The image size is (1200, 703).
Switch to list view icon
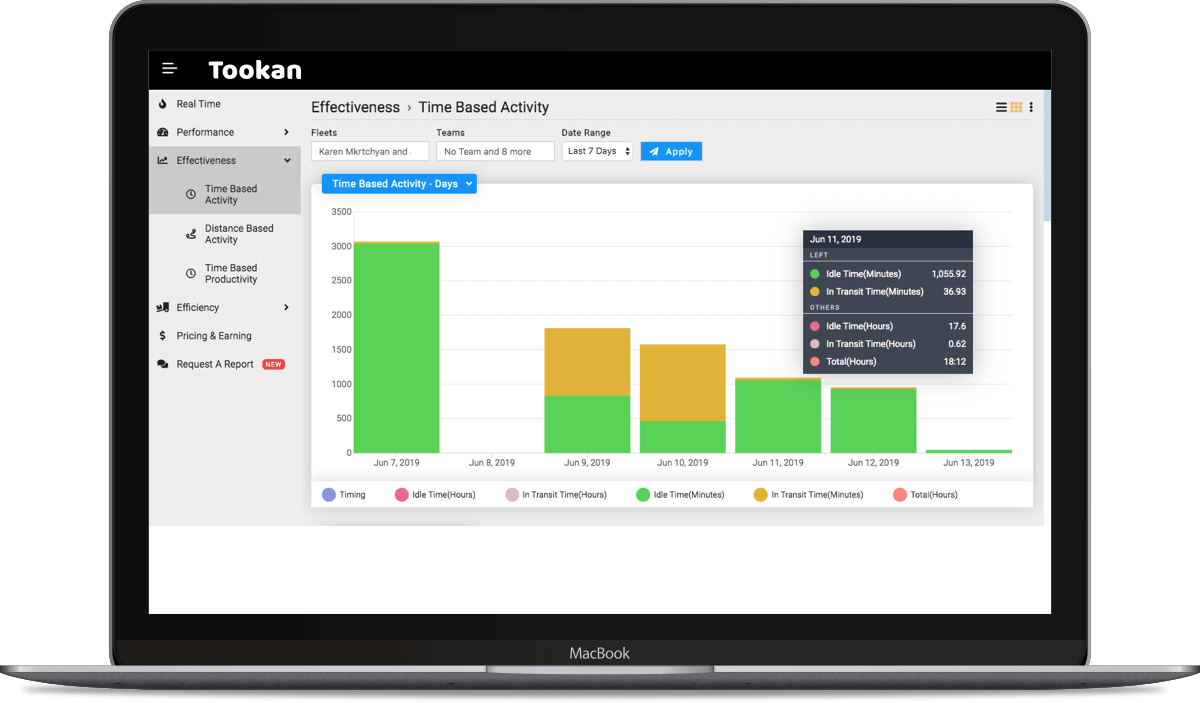pyautogui.click(x=1002, y=108)
